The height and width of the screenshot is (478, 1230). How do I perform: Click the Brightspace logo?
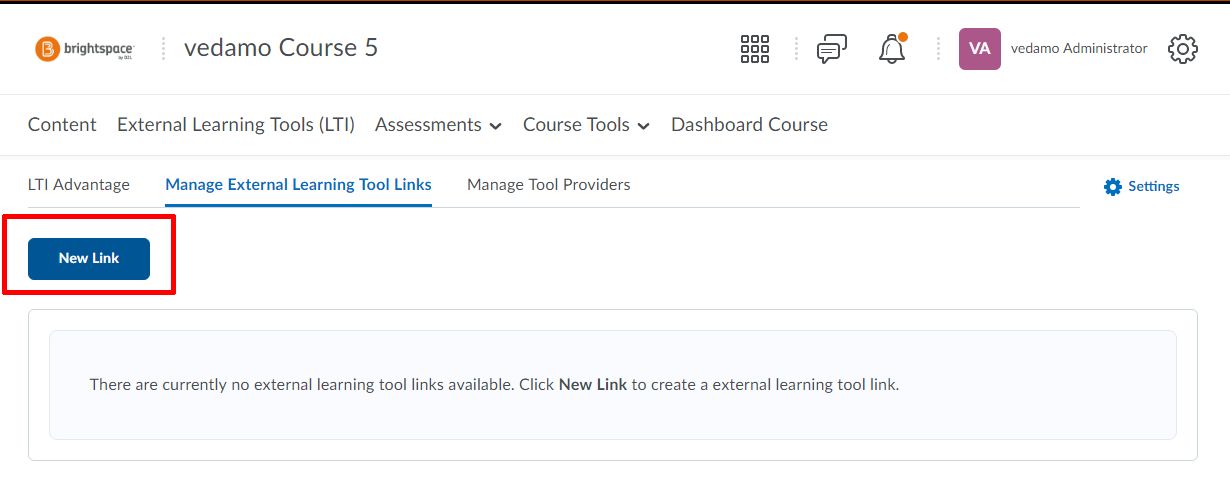[84, 48]
